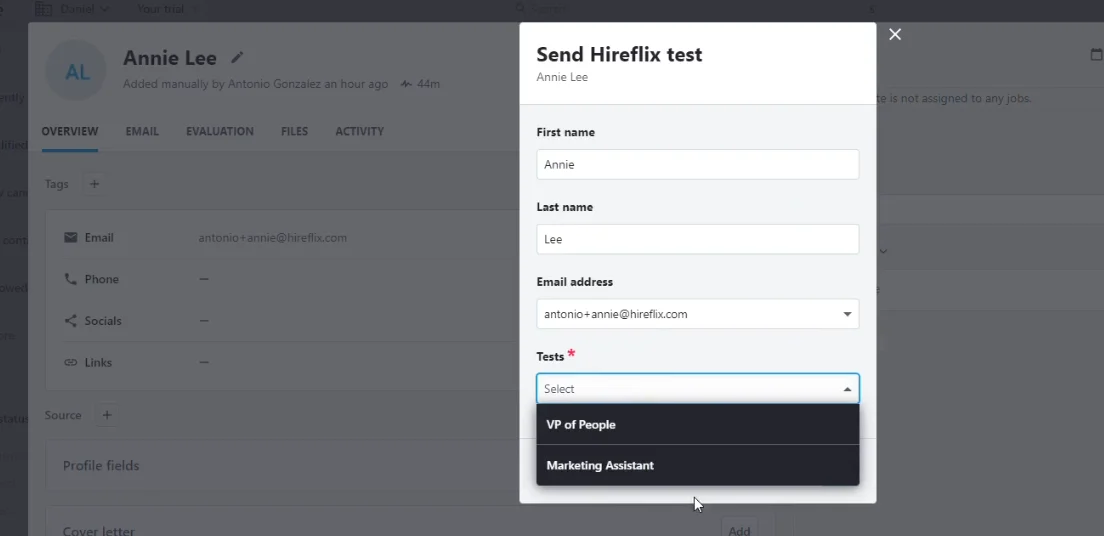Select the VP of People test

pos(697,425)
